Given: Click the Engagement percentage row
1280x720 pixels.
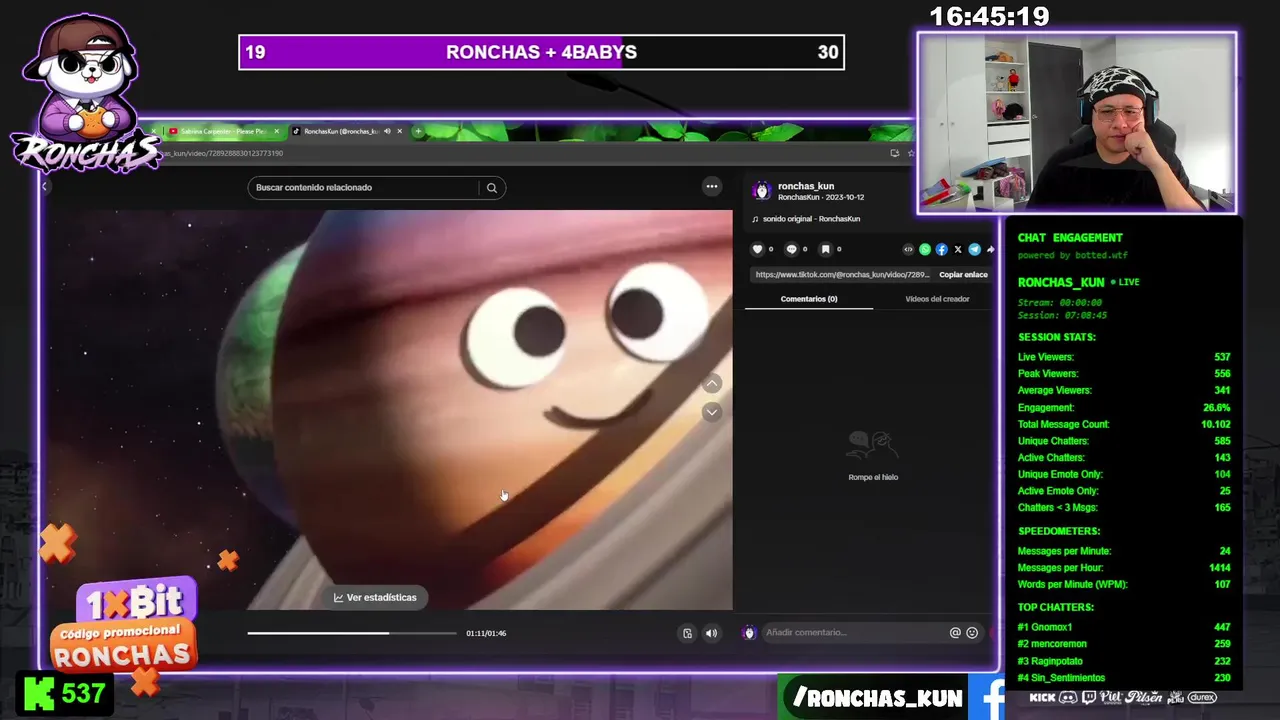Looking at the screenshot, I should [1124, 408].
